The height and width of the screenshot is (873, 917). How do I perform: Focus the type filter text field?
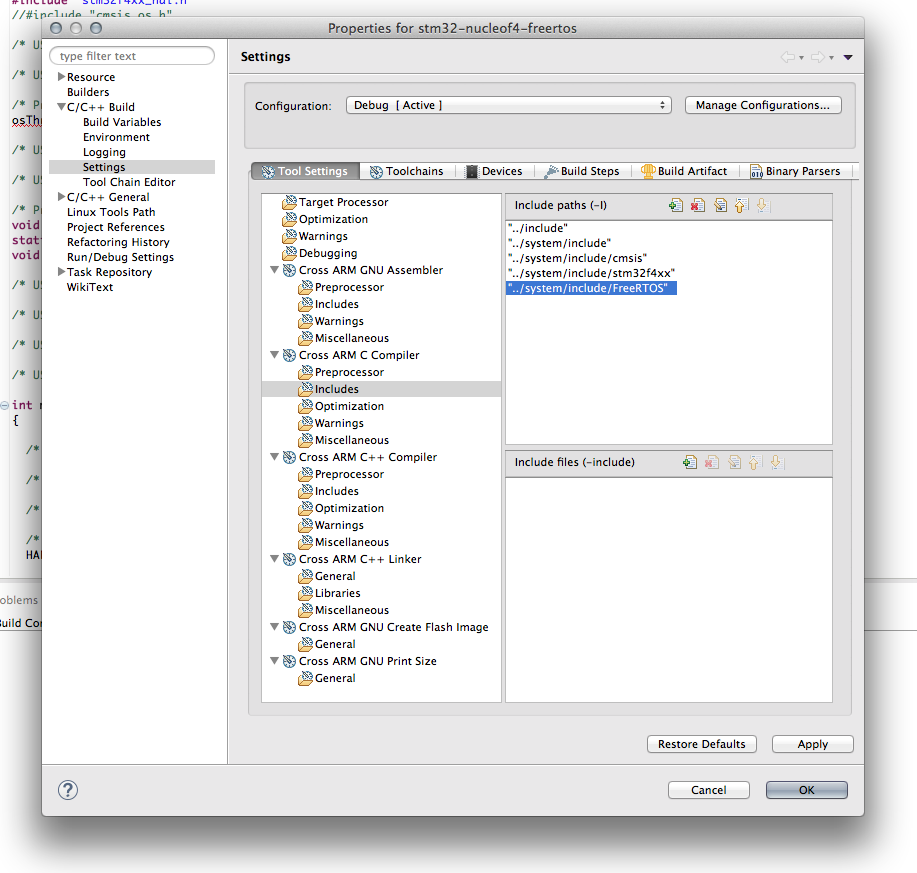point(132,56)
